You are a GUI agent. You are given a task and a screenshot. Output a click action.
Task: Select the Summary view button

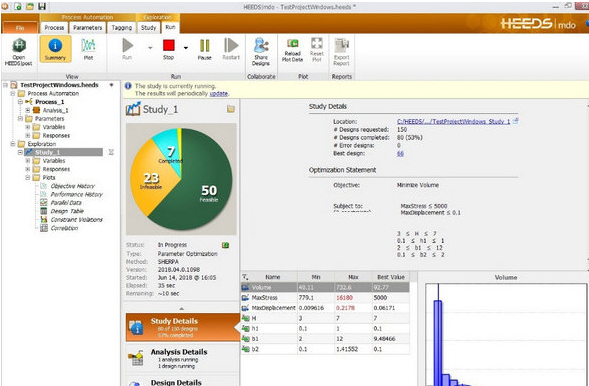(55, 49)
